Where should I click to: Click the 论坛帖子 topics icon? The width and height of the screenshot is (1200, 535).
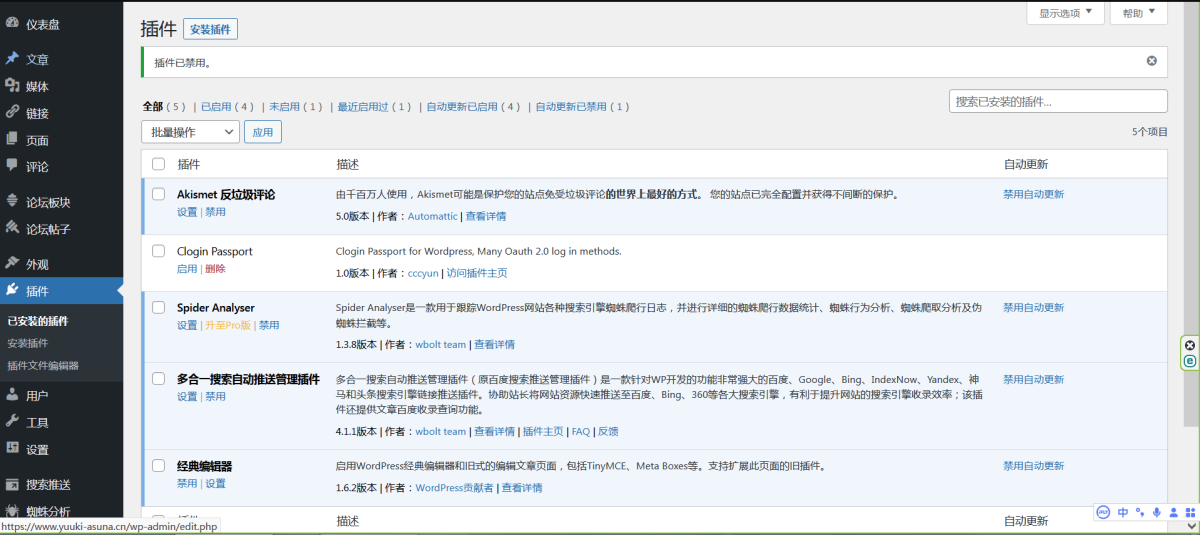click(12, 229)
